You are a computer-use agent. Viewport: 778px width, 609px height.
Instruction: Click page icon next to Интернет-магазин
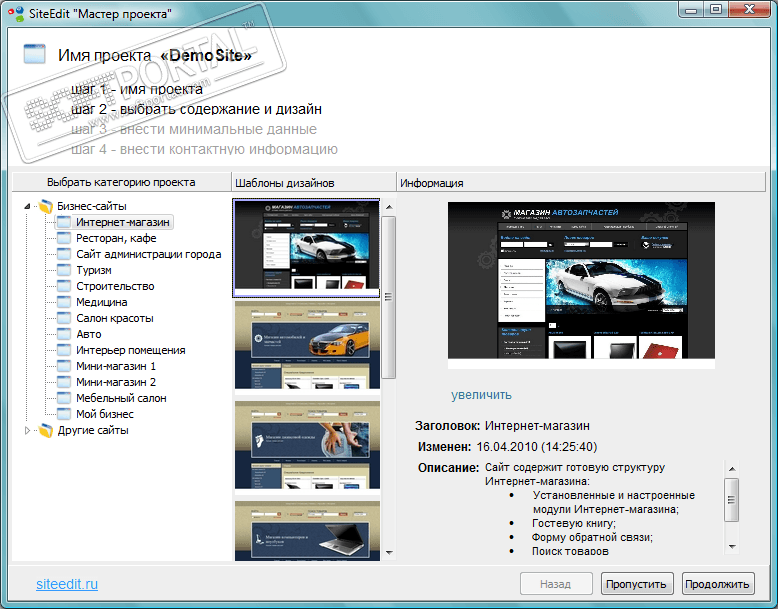click(x=64, y=222)
